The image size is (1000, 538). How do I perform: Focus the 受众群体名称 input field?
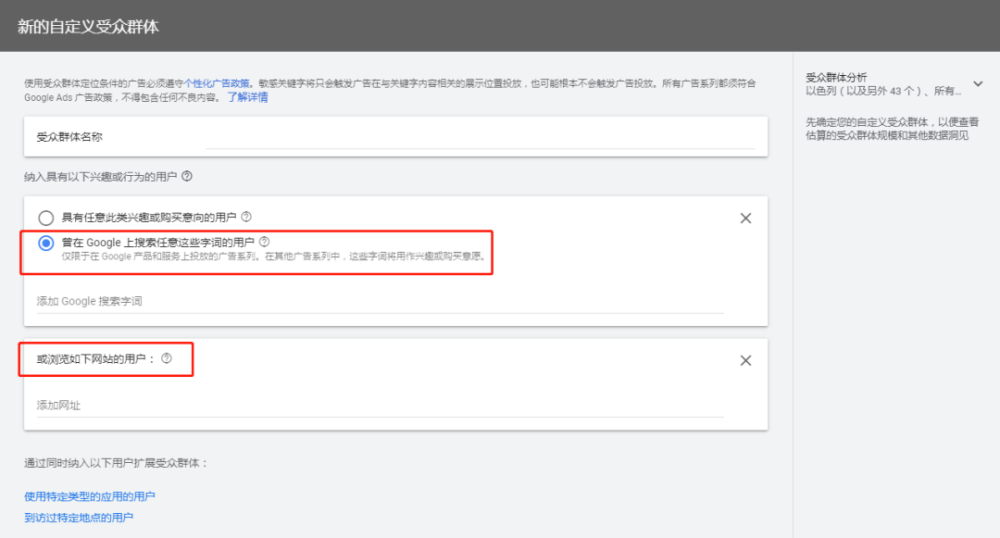(x=480, y=137)
